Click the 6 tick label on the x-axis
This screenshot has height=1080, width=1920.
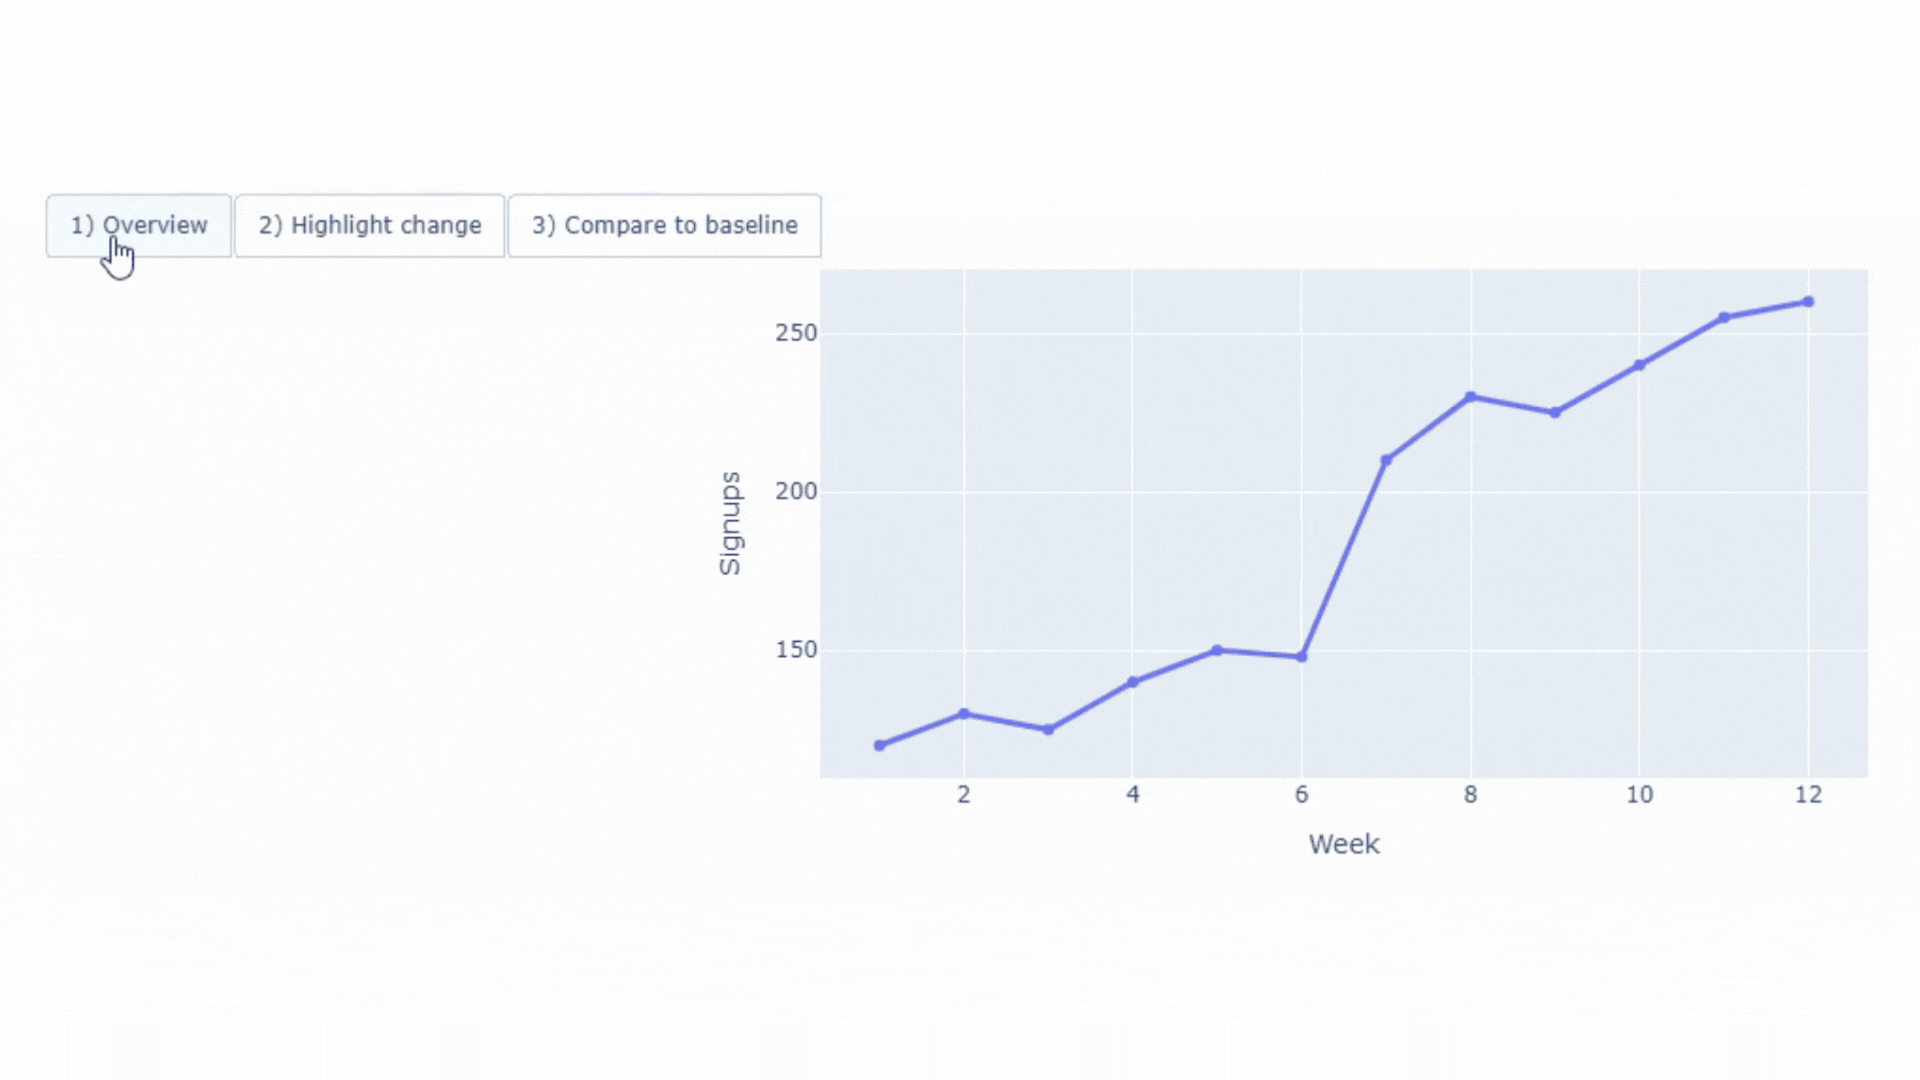[1301, 795]
